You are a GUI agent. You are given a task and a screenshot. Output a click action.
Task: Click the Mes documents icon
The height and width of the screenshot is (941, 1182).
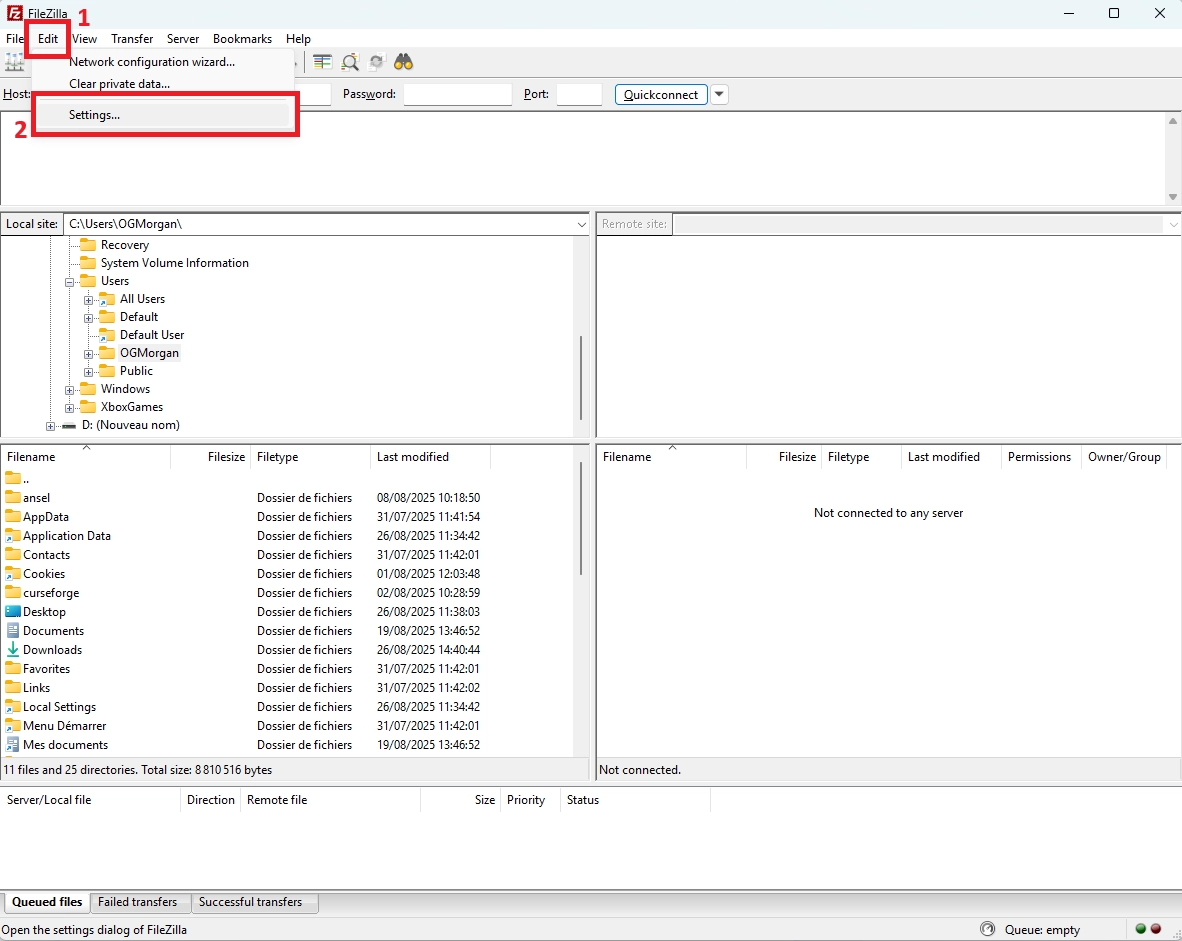point(13,744)
